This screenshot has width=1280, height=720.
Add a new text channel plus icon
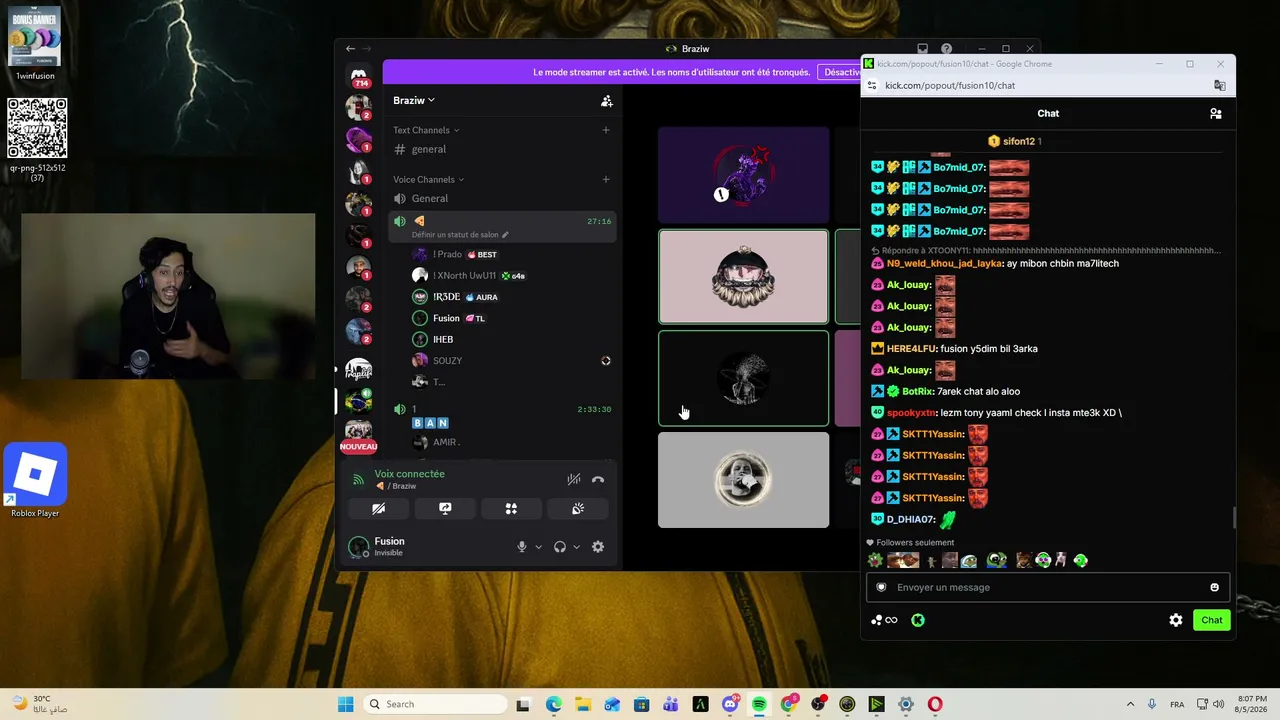point(606,130)
